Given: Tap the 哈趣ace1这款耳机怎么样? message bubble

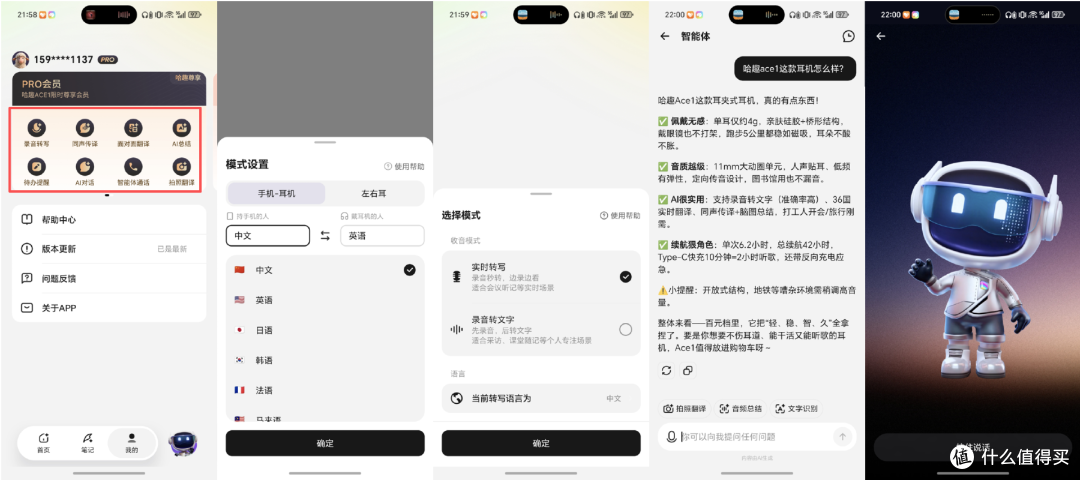Looking at the screenshot, I should click(795, 69).
